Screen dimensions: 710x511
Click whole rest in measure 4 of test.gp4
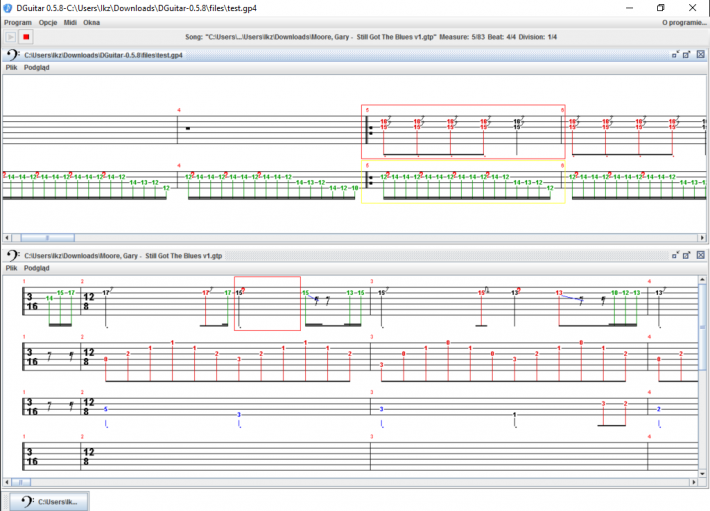(188, 128)
